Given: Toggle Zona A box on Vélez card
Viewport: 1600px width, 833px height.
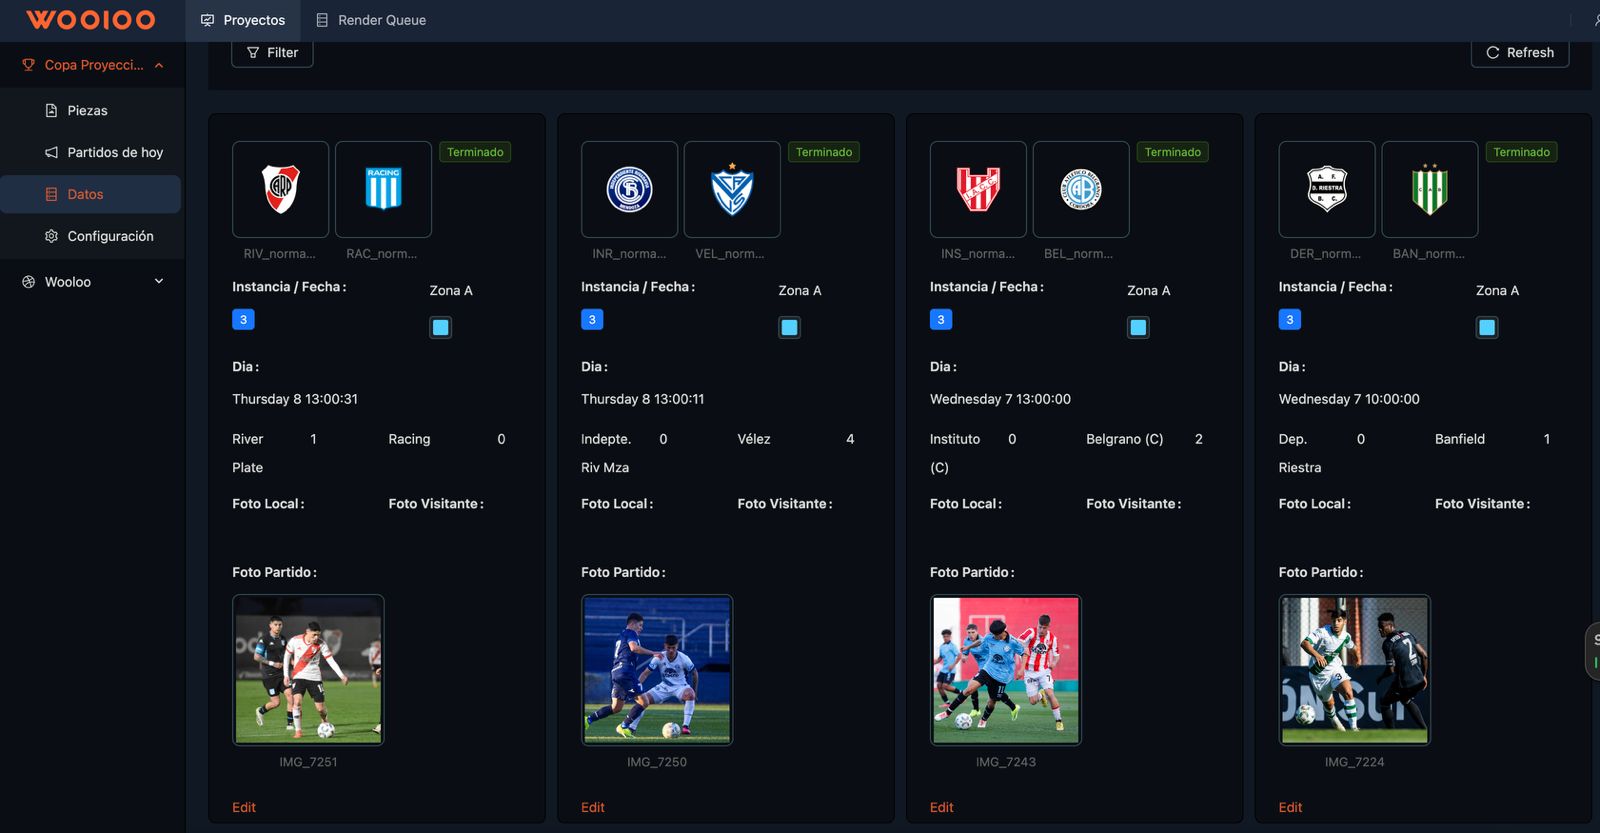Looking at the screenshot, I should coord(789,327).
